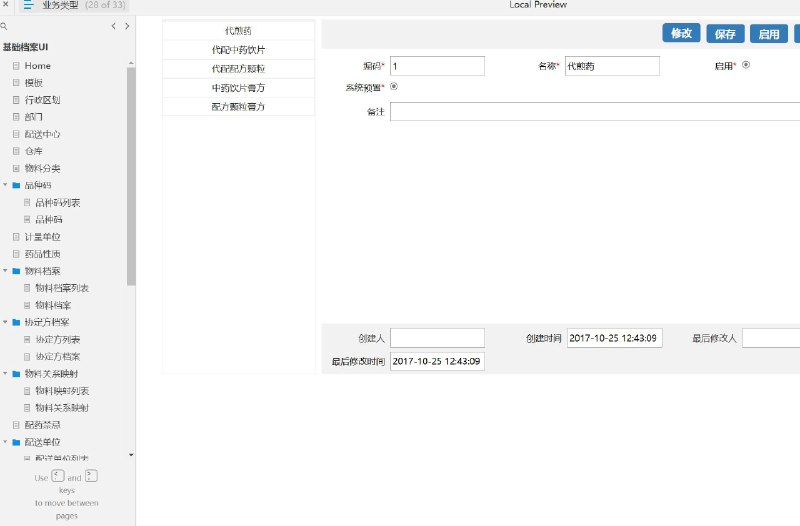
Task: Collapse the 品种码 folder triangle
Action: point(5,185)
